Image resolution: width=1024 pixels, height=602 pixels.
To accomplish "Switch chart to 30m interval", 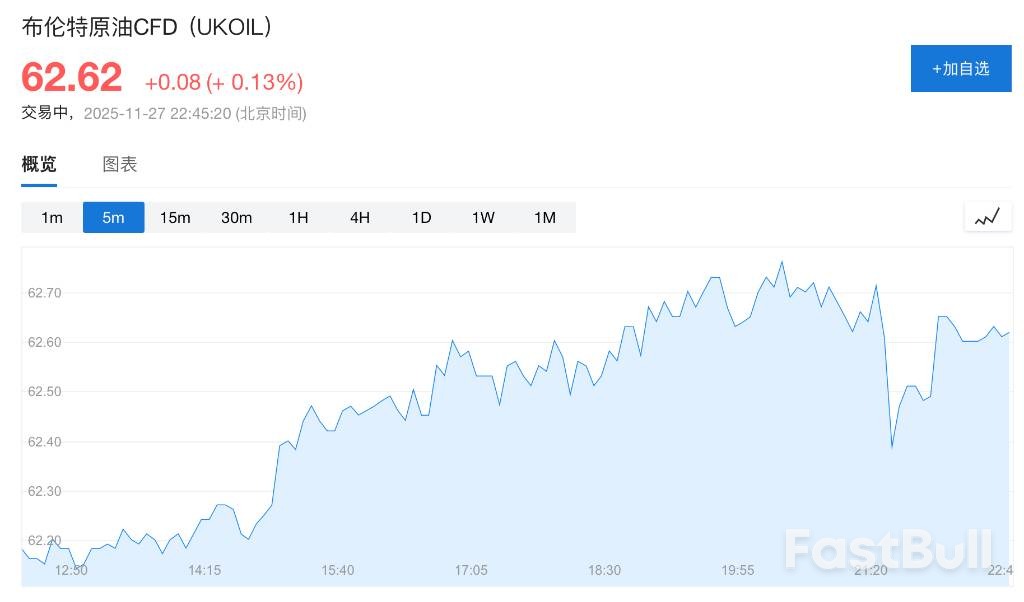I will tap(237, 217).
